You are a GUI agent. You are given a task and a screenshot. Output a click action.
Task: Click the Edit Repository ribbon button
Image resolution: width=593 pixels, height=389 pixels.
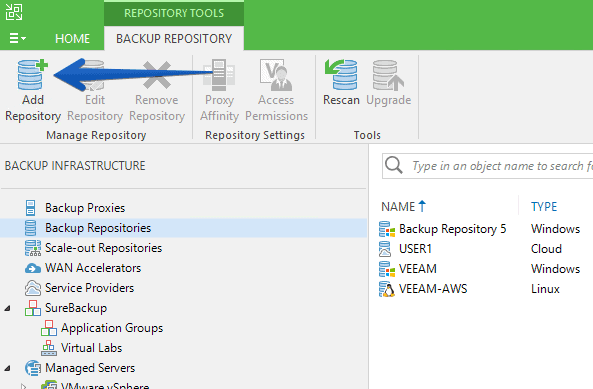point(95,91)
